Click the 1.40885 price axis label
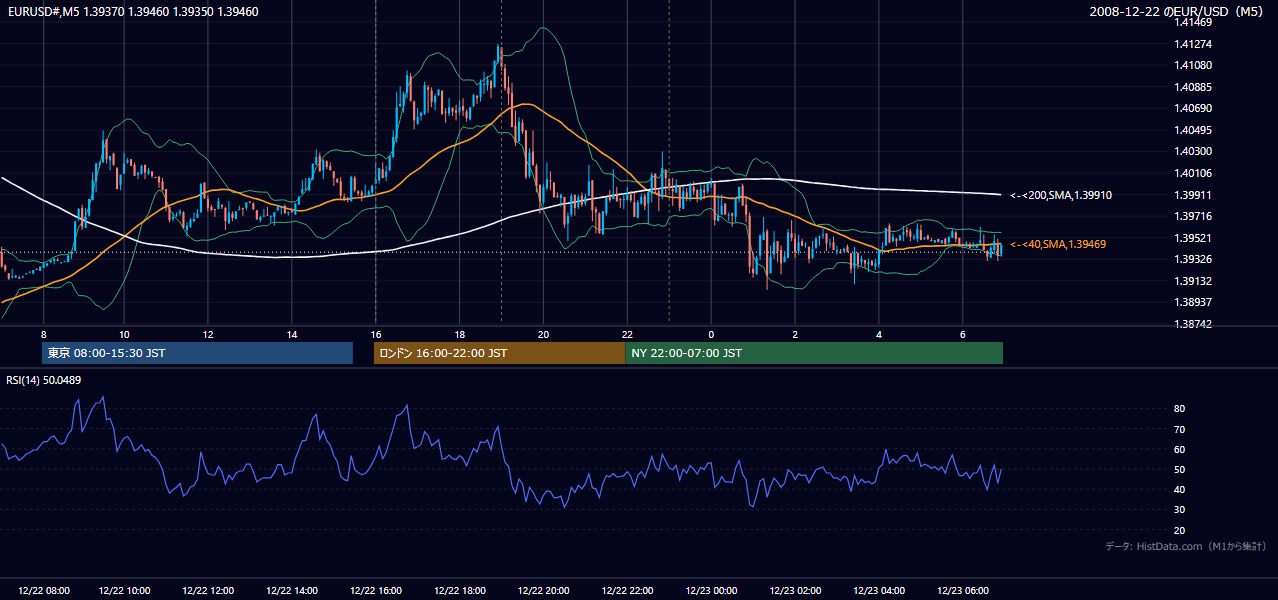This screenshot has height=600, width=1278. click(x=1192, y=87)
